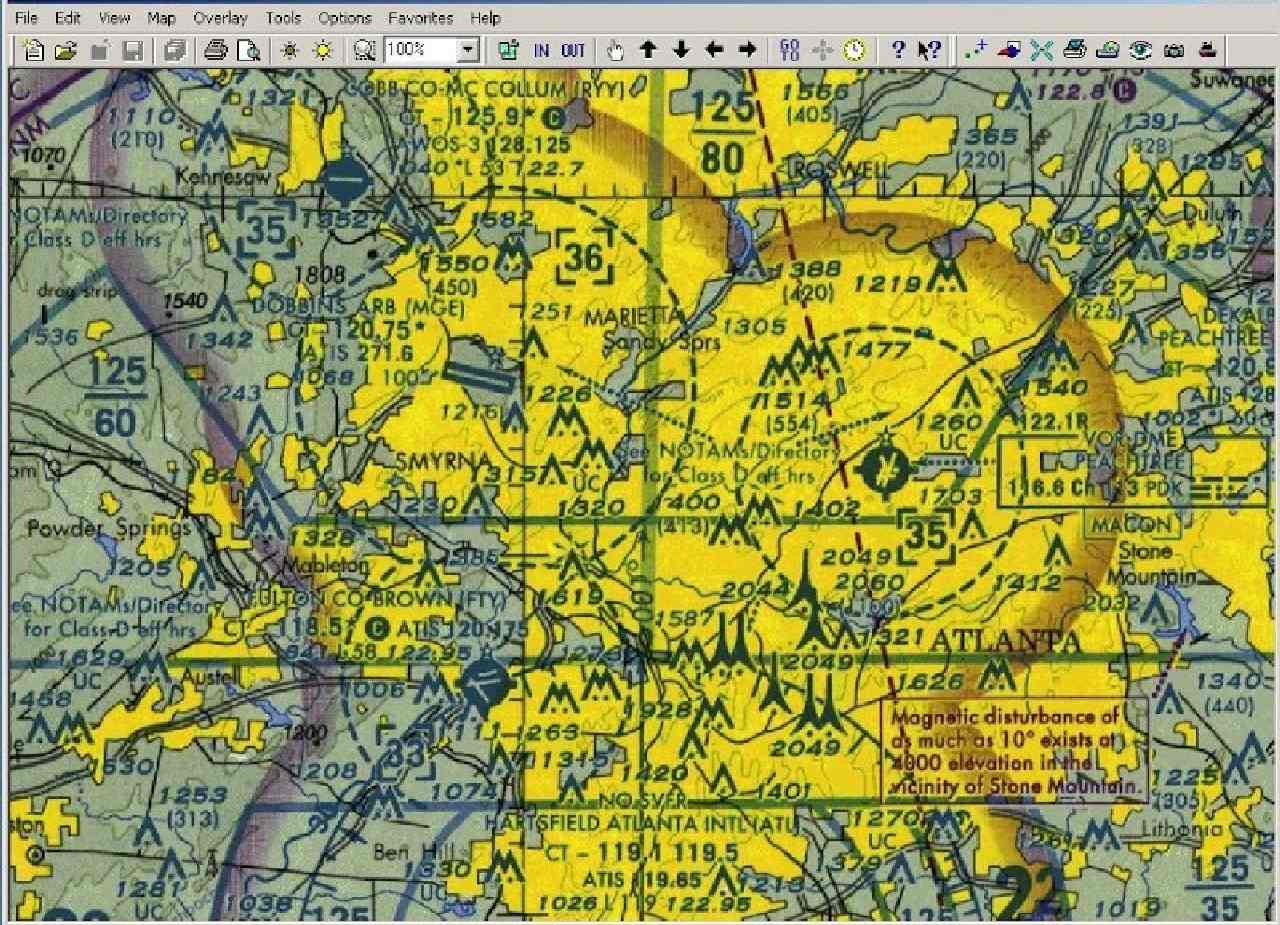Viewport: 1280px width, 925px height.
Task: Click the pan up arrow
Action: pos(648,50)
